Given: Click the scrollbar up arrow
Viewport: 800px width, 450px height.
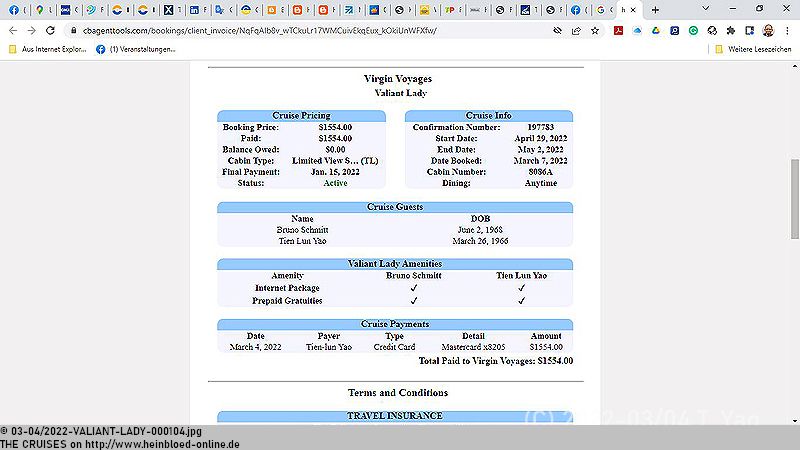Looking at the screenshot, I should [x=794, y=66].
